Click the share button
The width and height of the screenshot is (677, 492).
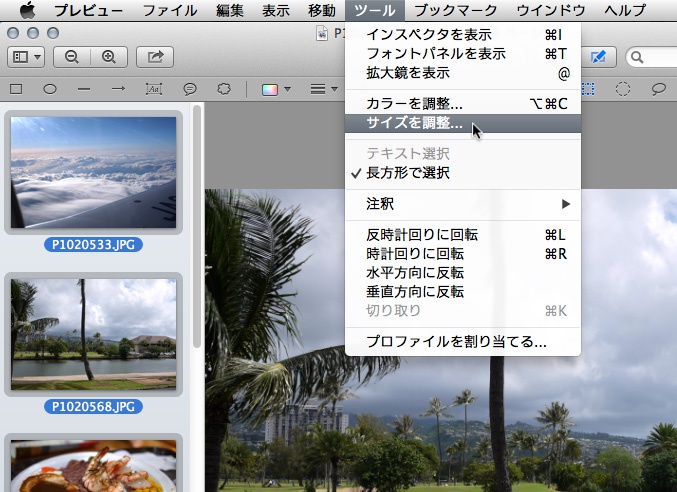[155, 57]
